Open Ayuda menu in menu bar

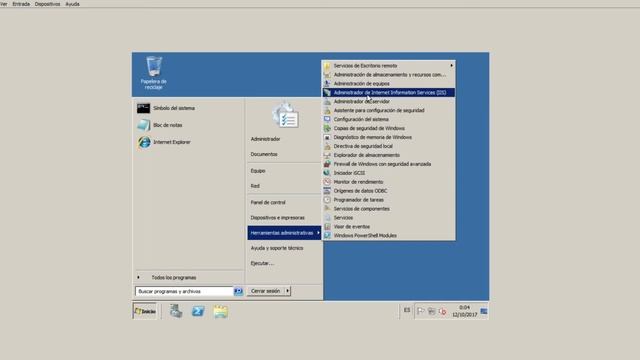tap(73, 4)
